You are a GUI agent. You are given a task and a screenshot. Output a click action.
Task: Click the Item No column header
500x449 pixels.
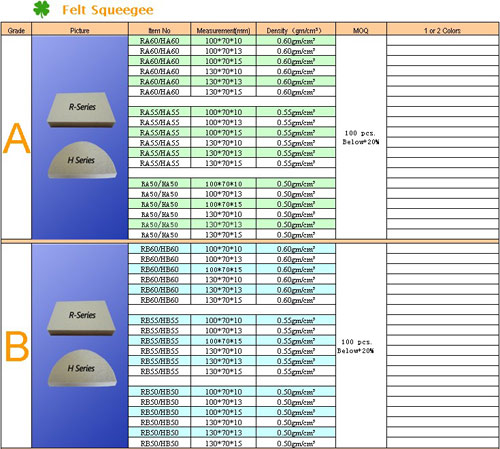pos(159,30)
